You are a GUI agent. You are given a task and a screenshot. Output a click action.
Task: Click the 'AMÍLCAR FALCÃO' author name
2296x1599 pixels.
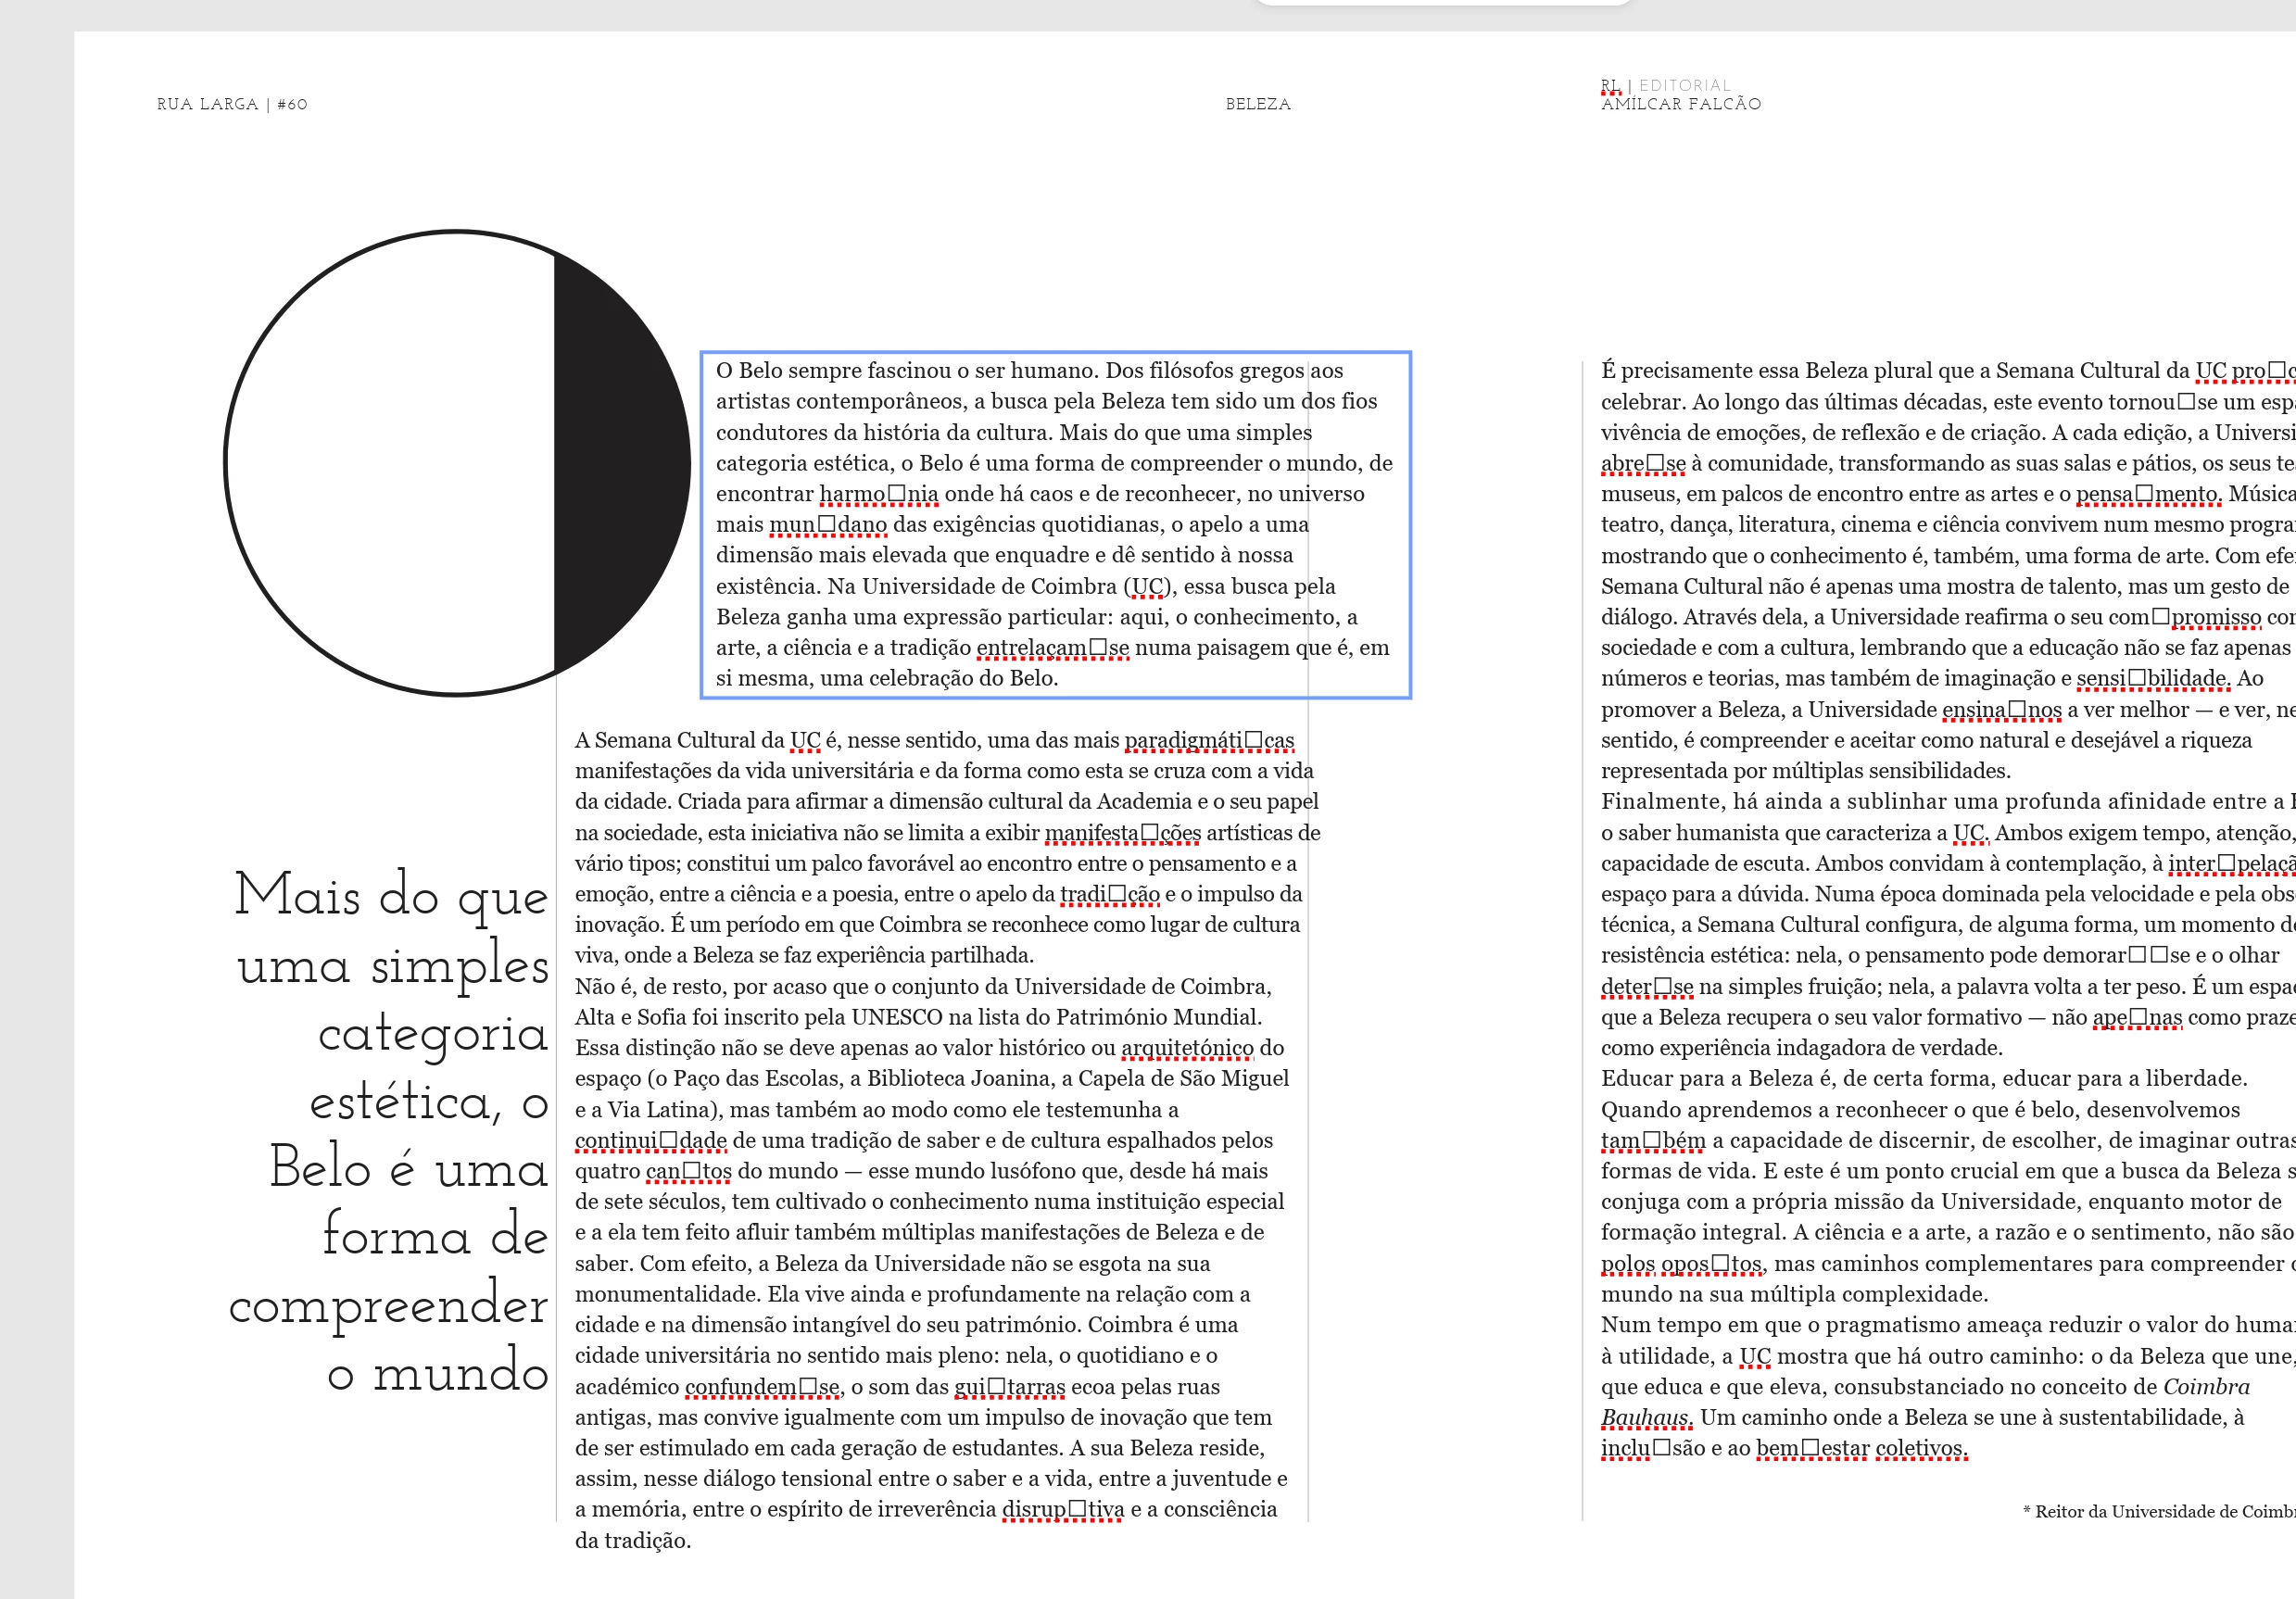pyautogui.click(x=1681, y=104)
